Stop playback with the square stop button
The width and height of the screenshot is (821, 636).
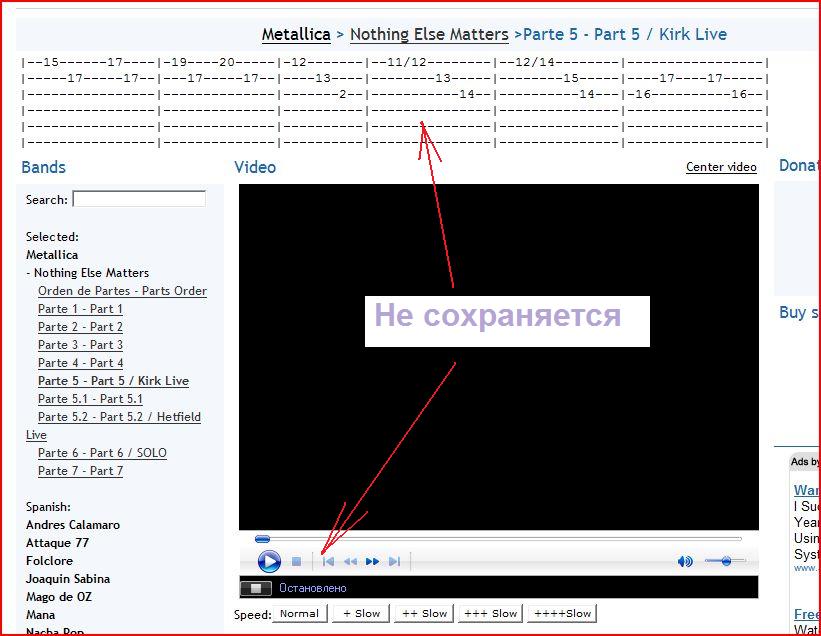click(x=296, y=562)
